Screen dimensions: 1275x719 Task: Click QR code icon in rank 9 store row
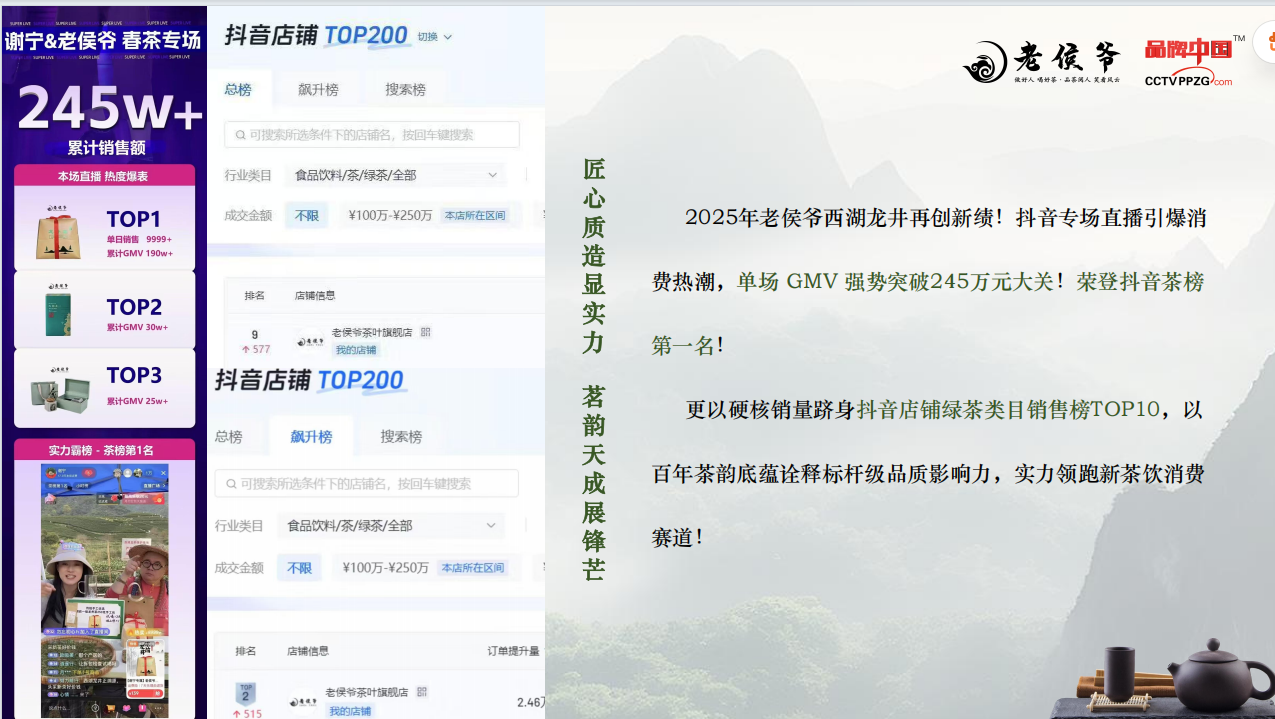[425, 332]
